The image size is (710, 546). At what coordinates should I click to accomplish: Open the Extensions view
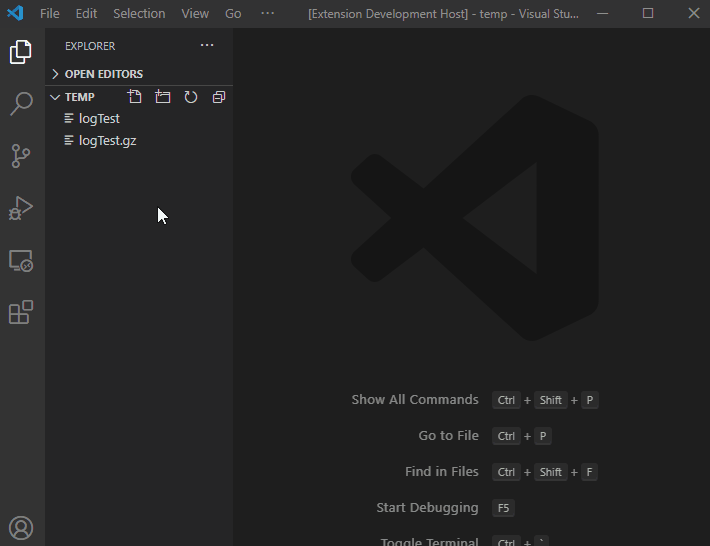[21, 312]
